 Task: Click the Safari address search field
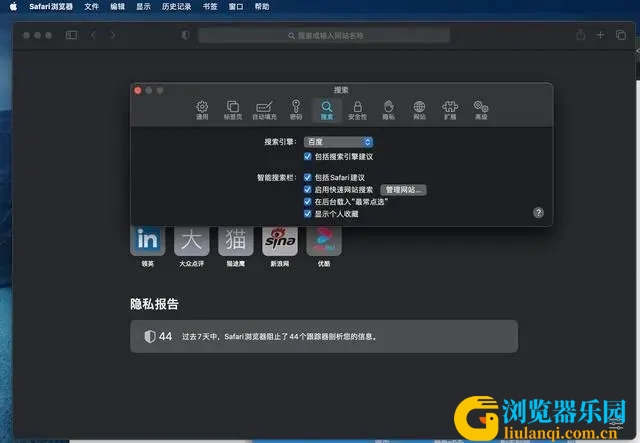(x=324, y=36)
